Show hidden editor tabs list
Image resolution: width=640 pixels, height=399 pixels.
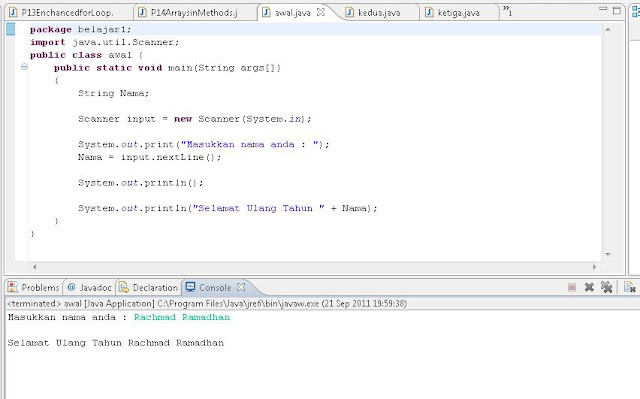[507, 10]
